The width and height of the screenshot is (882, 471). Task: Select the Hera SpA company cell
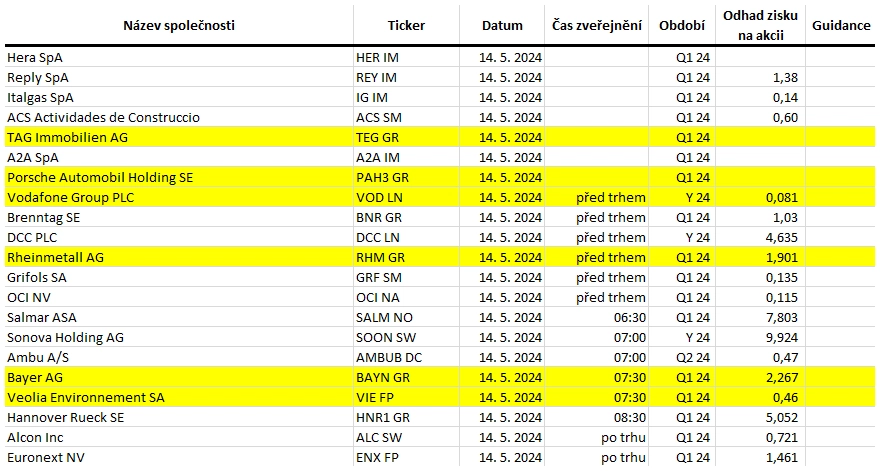pos(179,57)
